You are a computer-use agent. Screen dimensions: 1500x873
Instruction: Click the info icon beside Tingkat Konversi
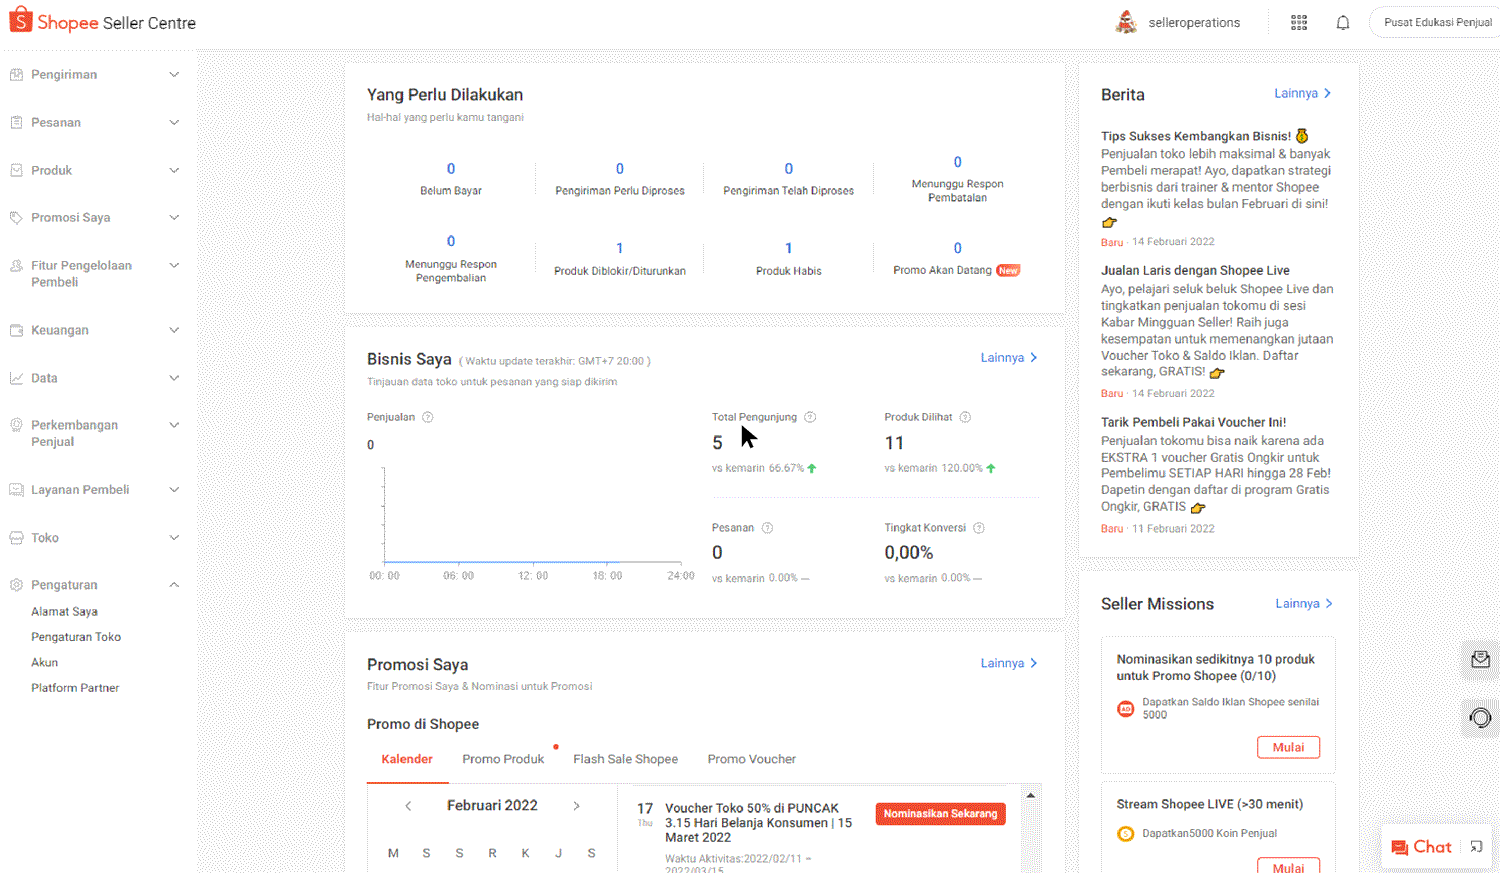click(979, 528)
